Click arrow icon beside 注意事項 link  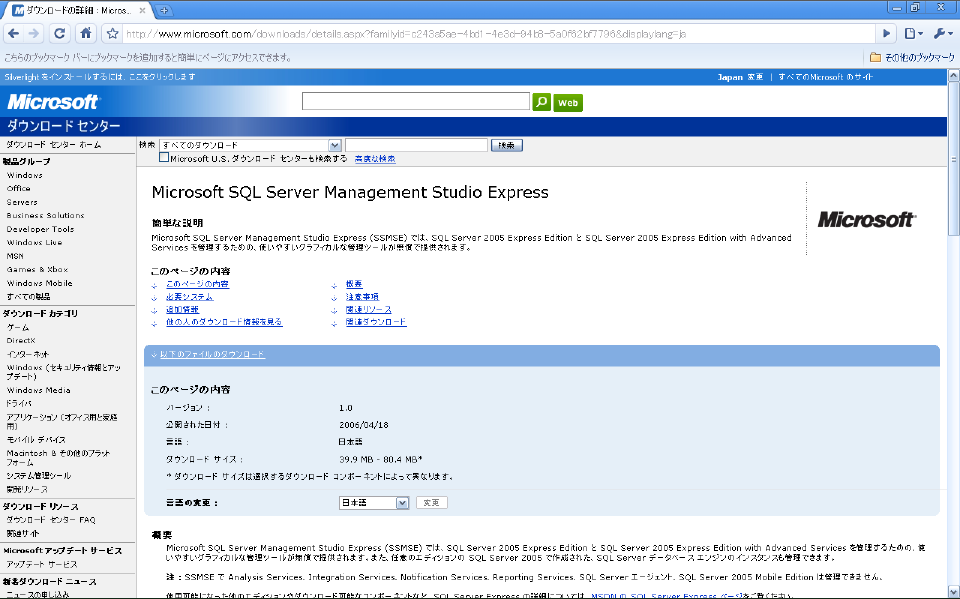pyautogui.click(x=334, y=298)
